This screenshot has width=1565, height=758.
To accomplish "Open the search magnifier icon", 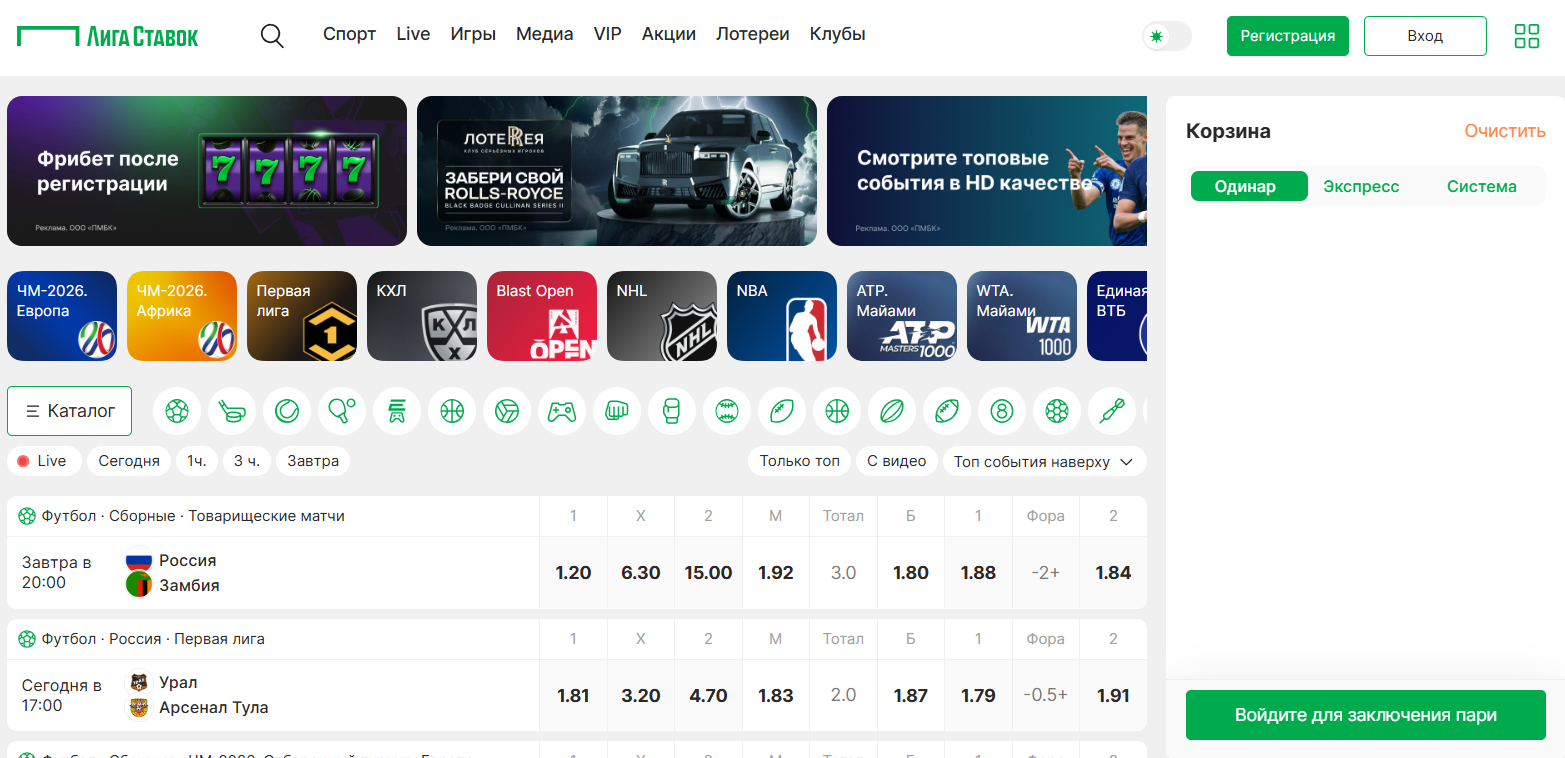I will click(272, 36).
